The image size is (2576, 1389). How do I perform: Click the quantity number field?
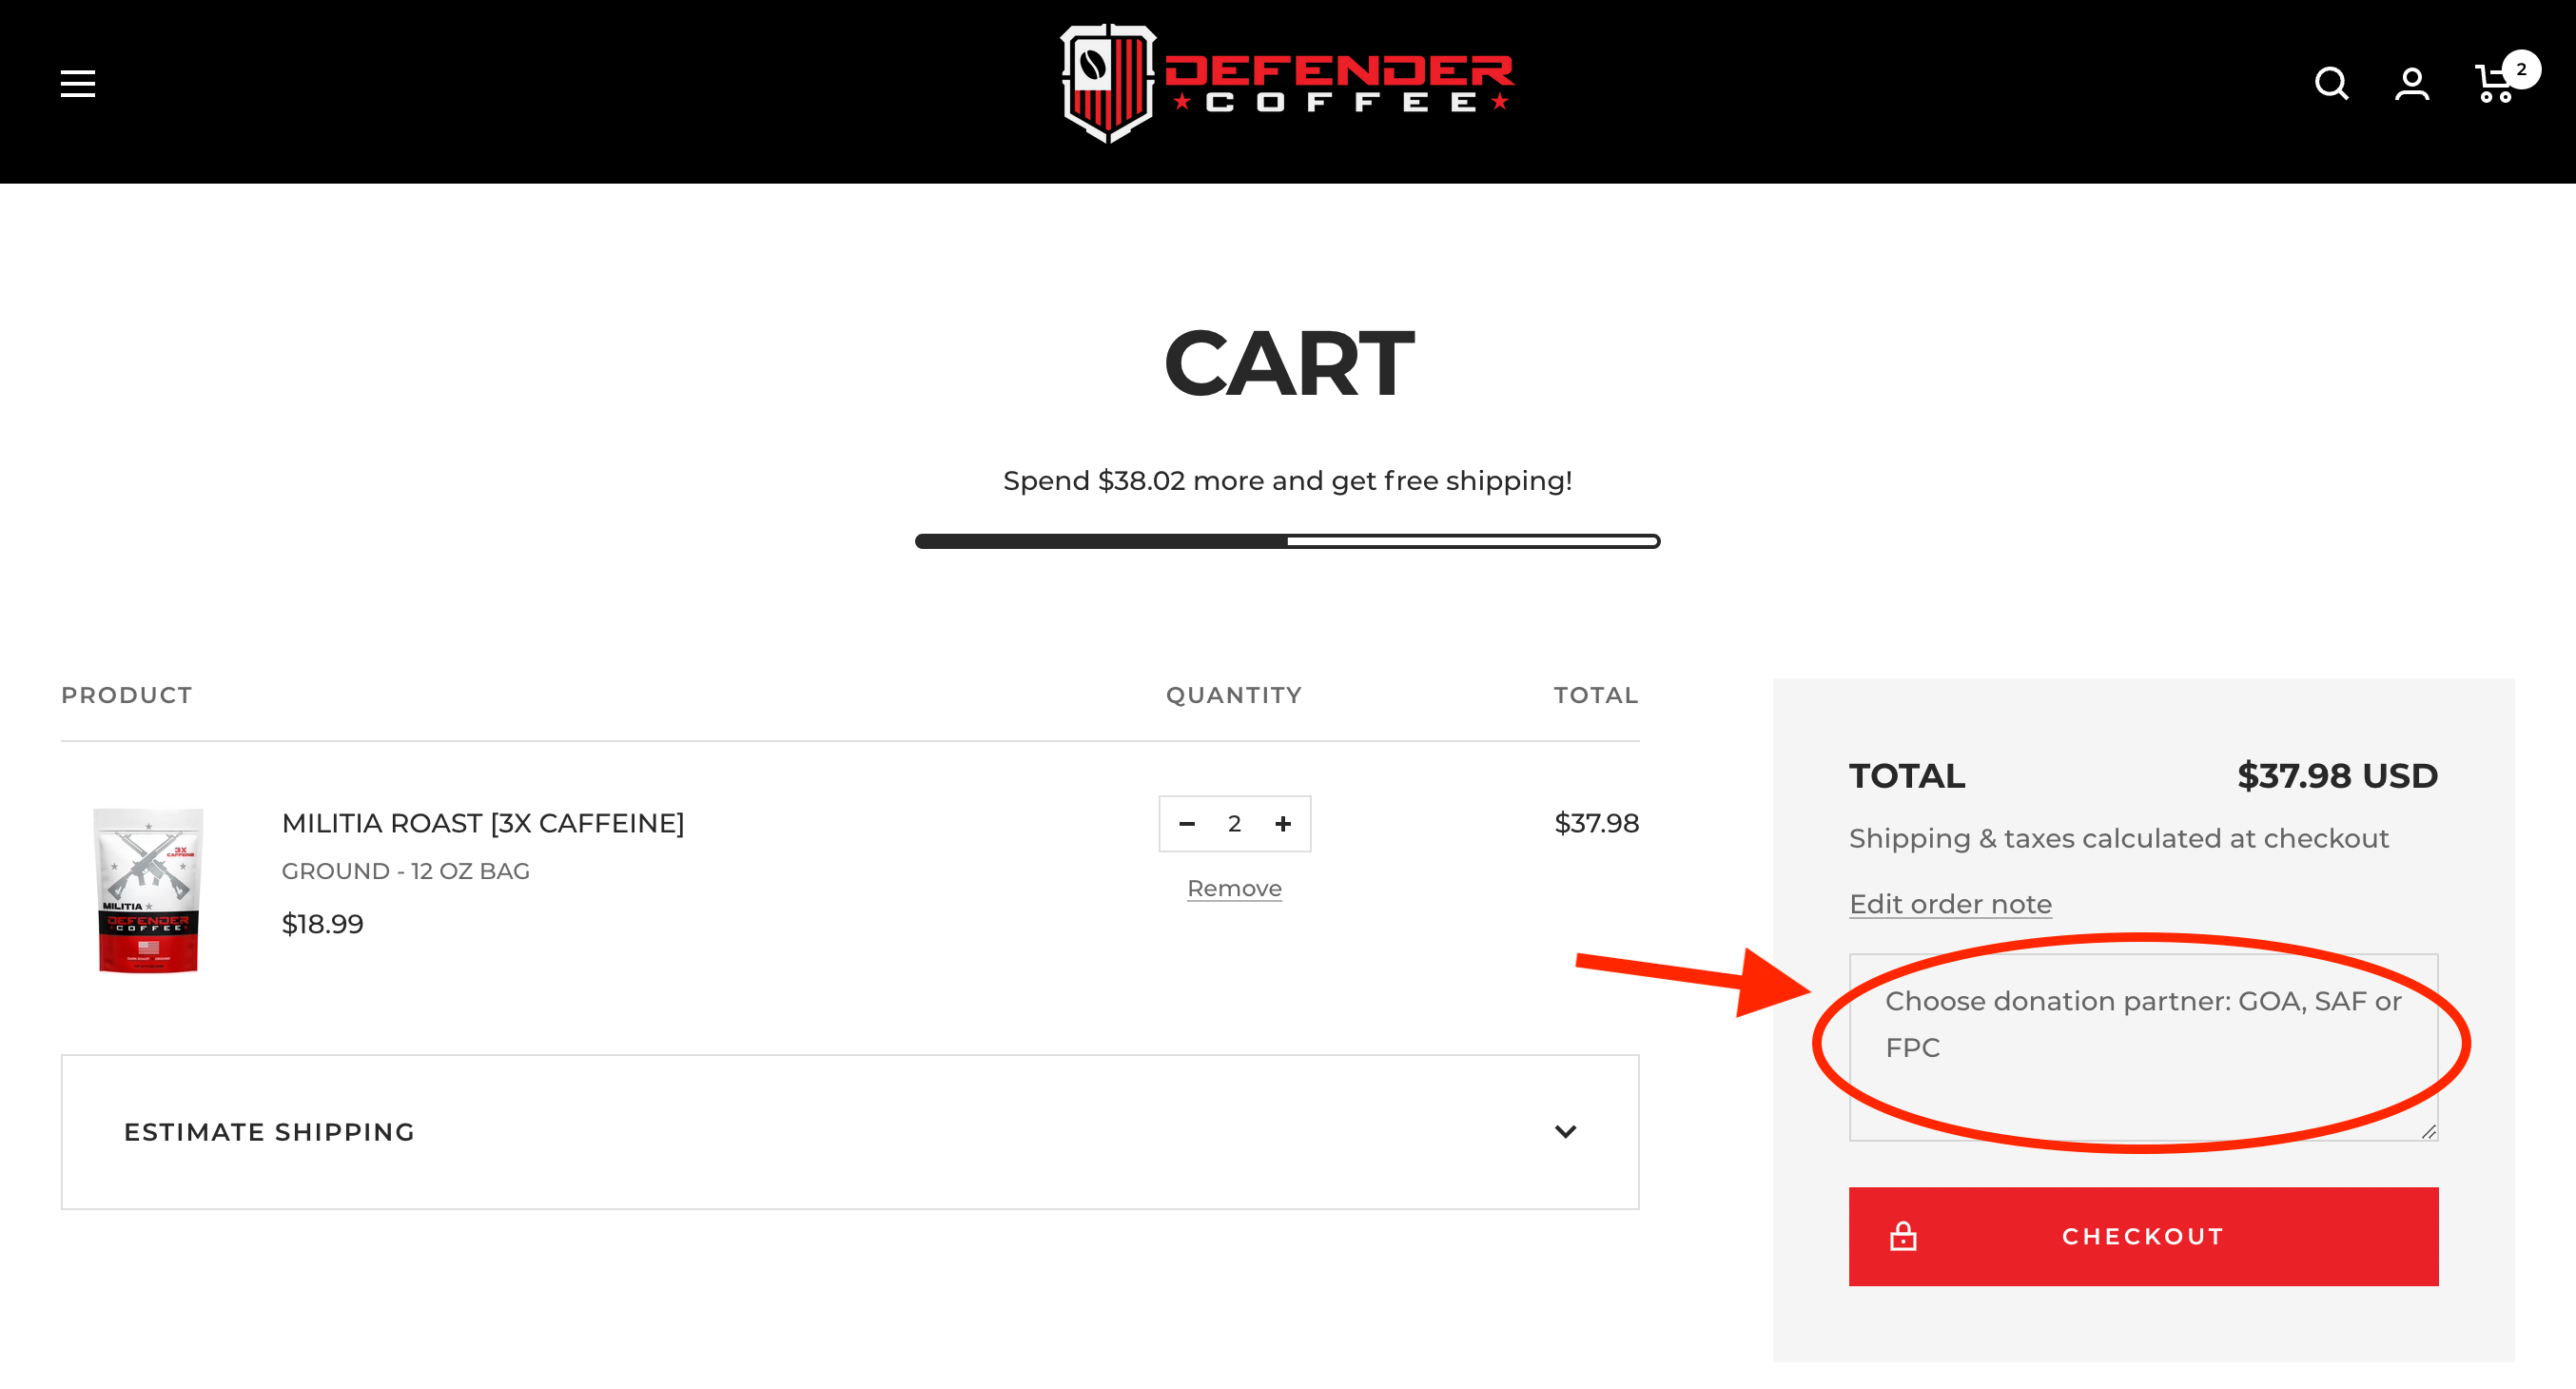pyautogui.click(x=1235, y=824)
